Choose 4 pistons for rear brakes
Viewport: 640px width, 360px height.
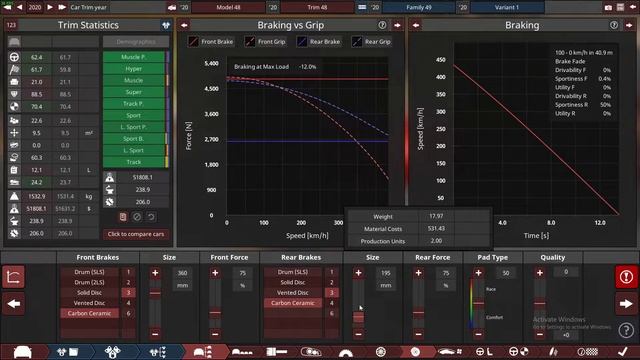(331, 303)
